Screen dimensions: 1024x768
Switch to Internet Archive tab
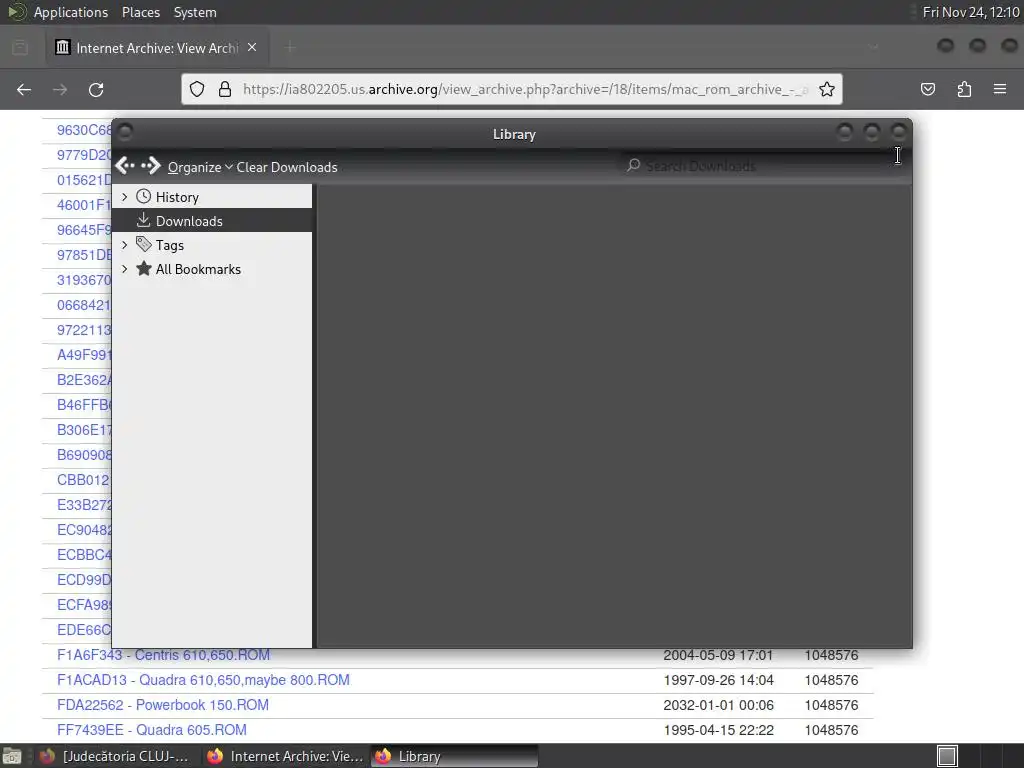157,48
